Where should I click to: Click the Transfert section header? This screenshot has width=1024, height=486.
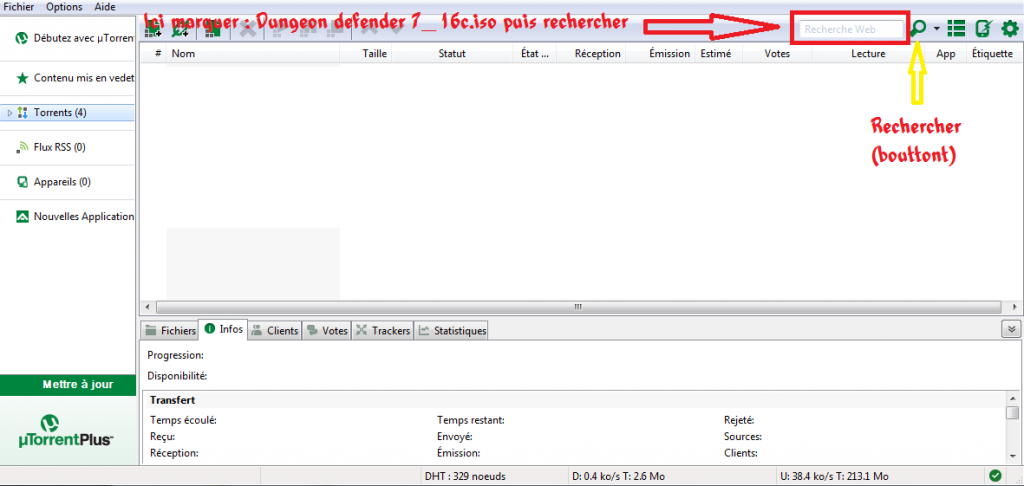(x=172, y=400)
